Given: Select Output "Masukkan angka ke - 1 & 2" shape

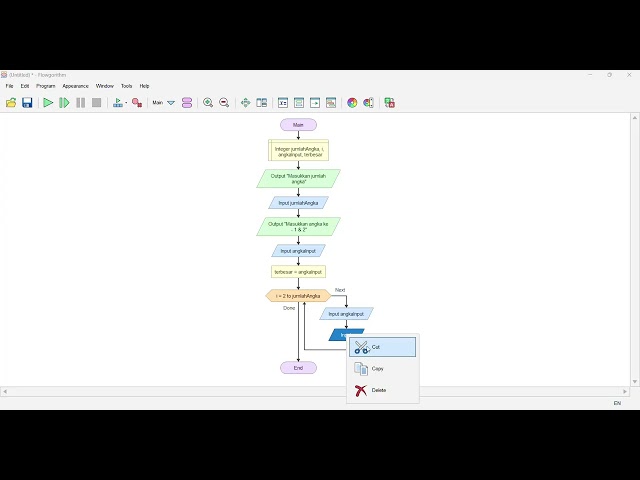Looking at the screenshot, I should (298, 227).
